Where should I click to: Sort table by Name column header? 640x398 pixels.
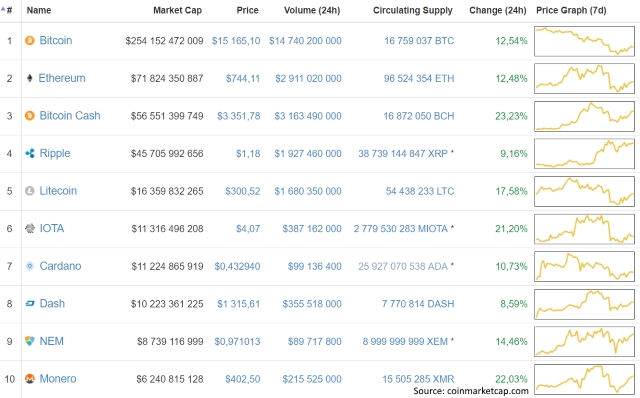pos(39,10)
